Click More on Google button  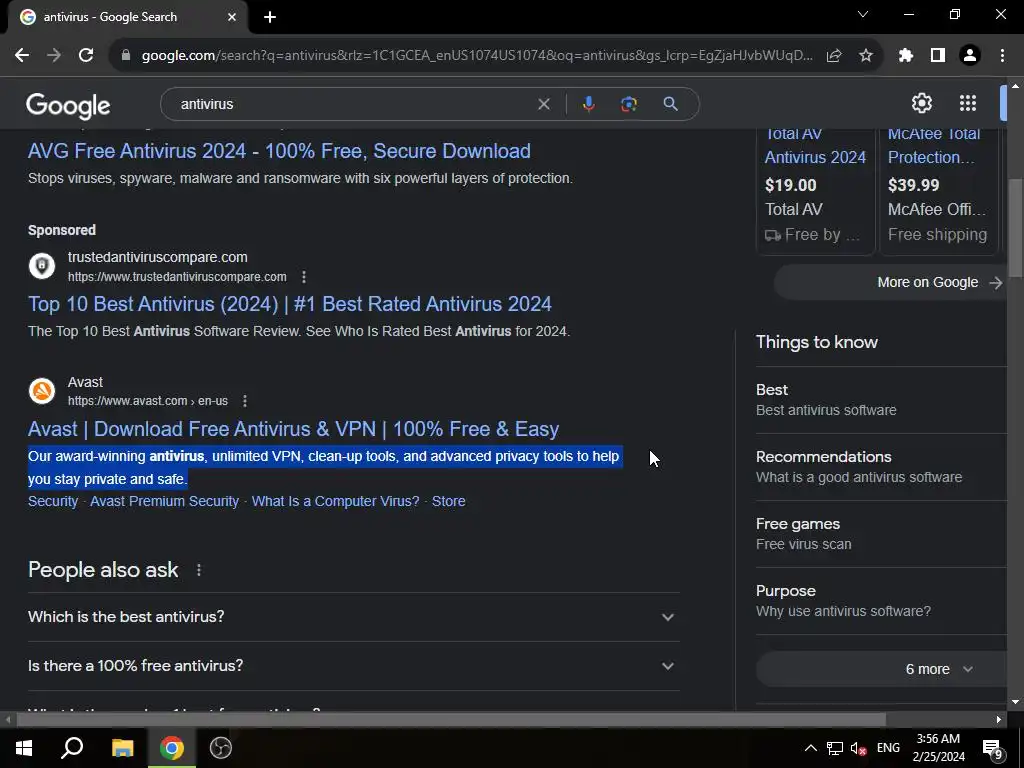(x=891, y=282)
